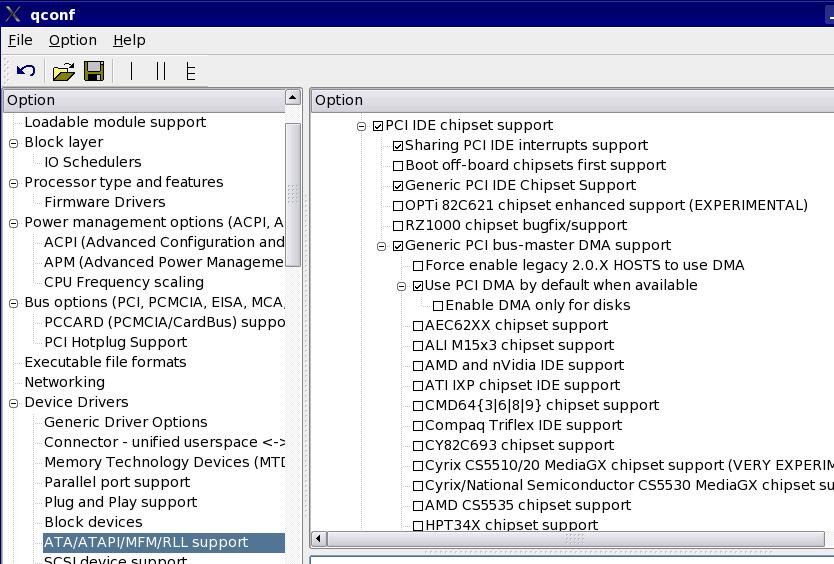Click left pane Option column header
Screen dimensions: 834x564
click(144, 101)
